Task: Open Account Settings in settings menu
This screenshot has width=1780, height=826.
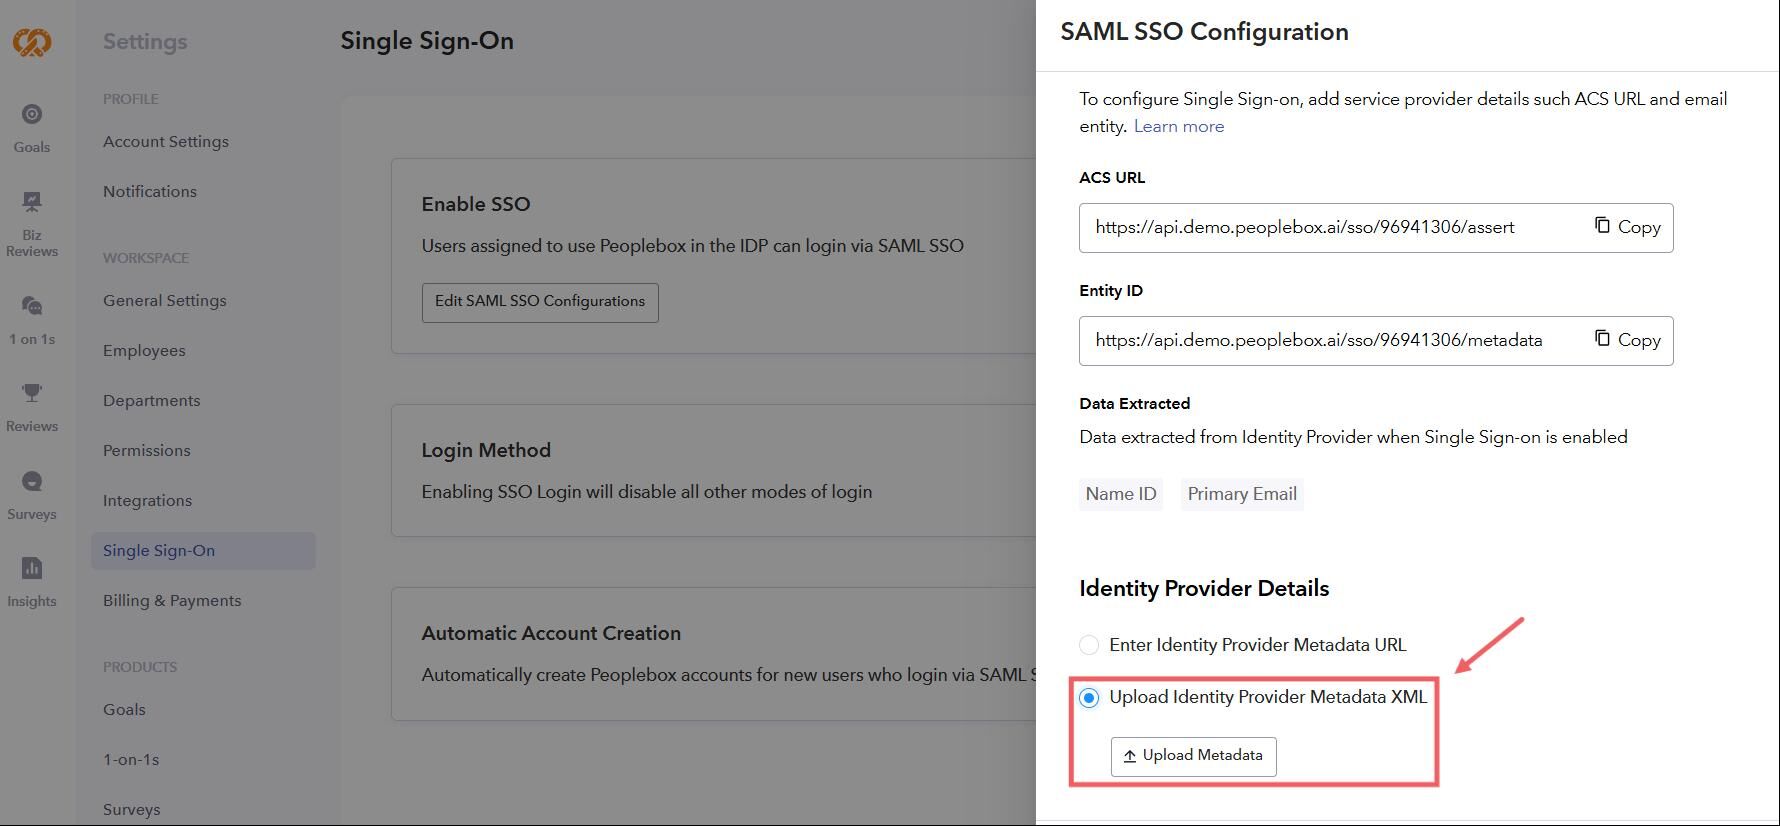Action: (166, 142)
